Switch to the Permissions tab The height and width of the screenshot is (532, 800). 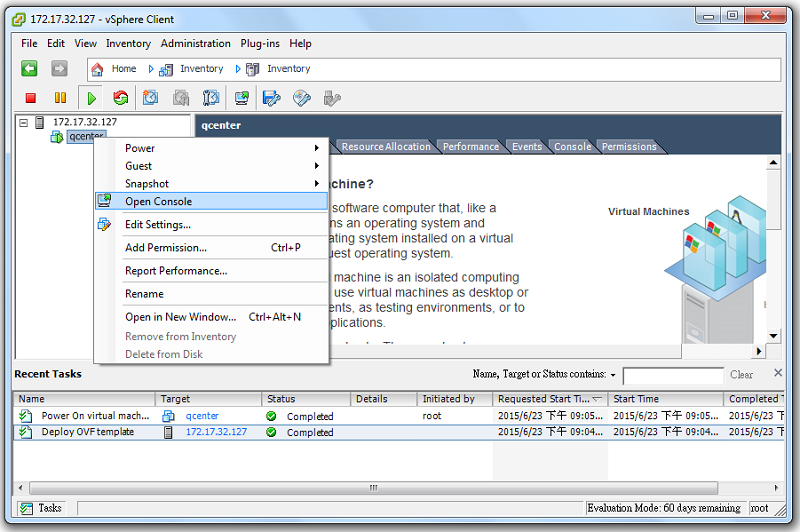[629, 146]
